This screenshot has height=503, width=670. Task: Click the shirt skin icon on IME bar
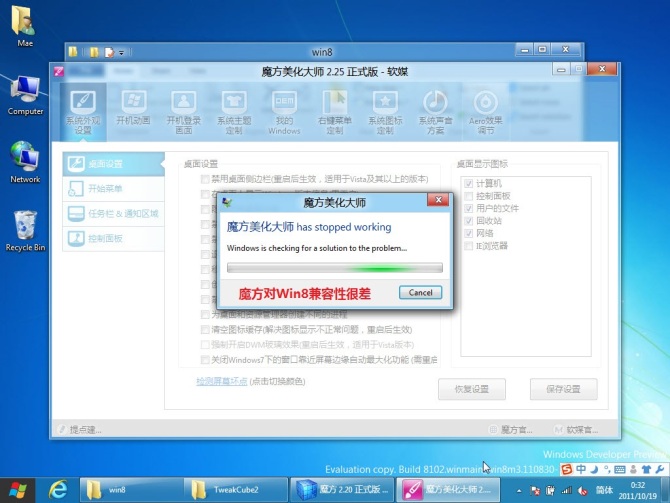(646, 469)
